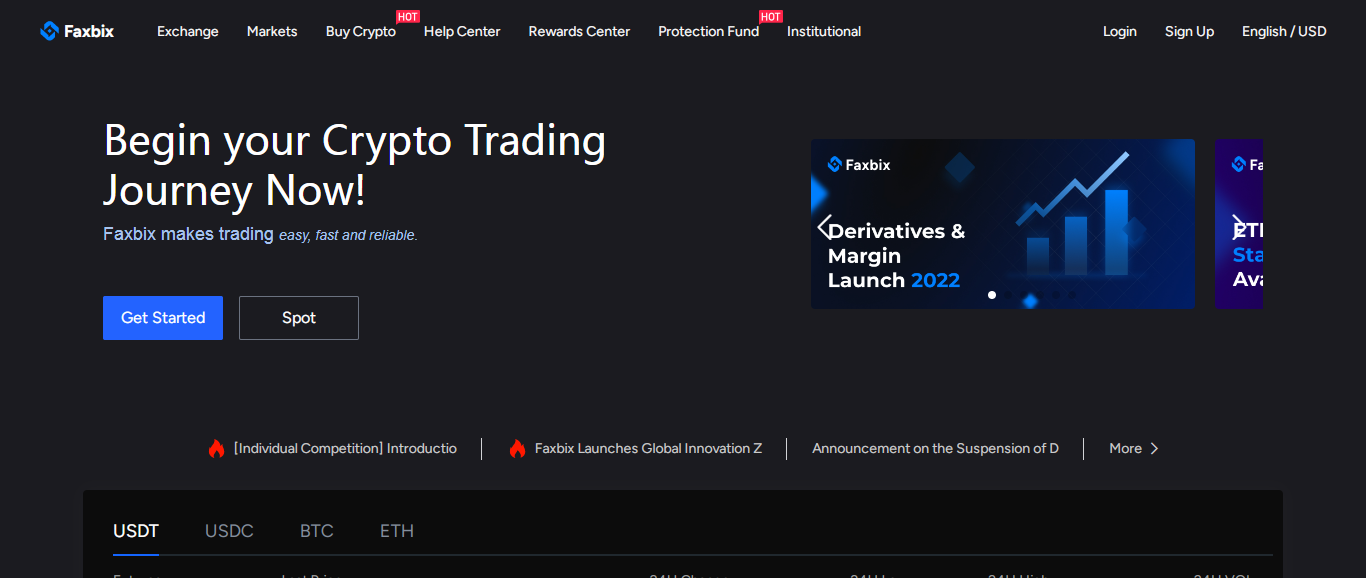1366x578 pixels.
Task: Go to Markets in the navigation bar
Action: coord(272,31)
